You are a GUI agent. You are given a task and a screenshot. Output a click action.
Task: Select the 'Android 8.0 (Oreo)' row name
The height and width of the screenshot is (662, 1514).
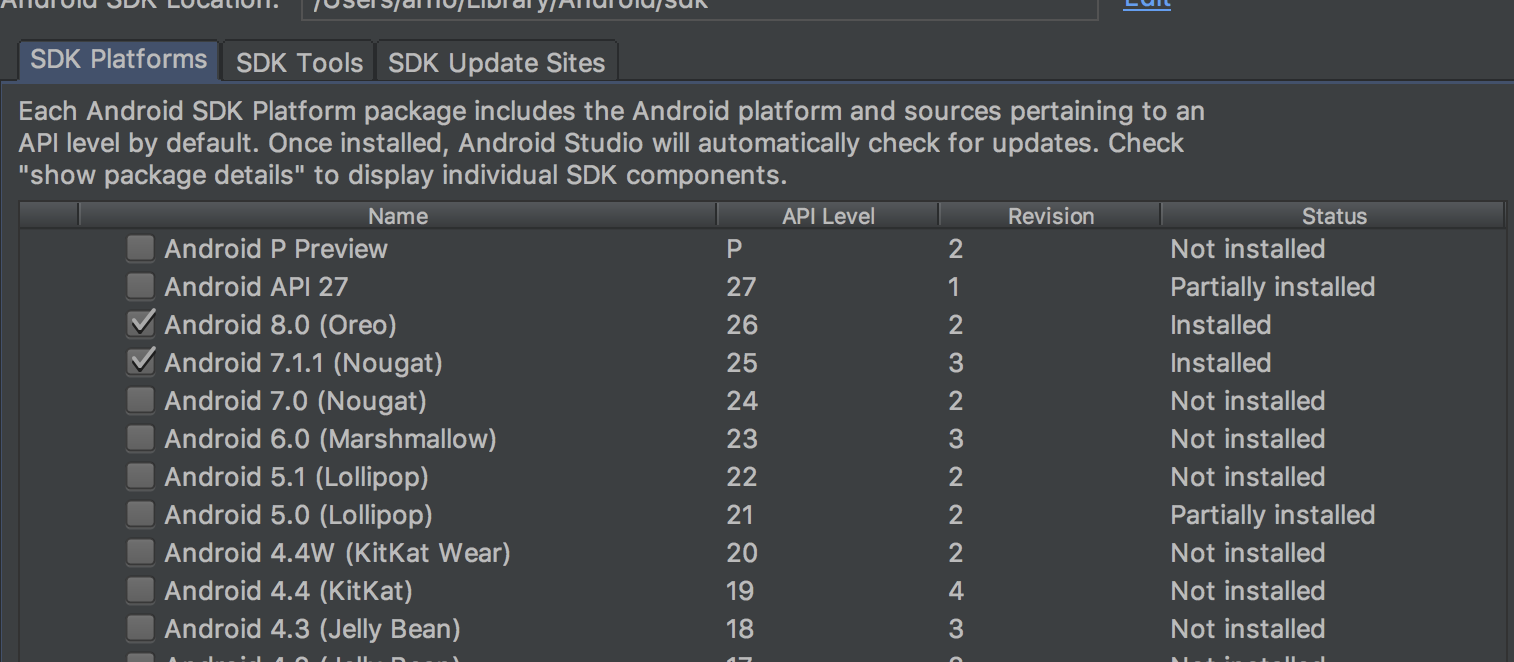point(281,325)
